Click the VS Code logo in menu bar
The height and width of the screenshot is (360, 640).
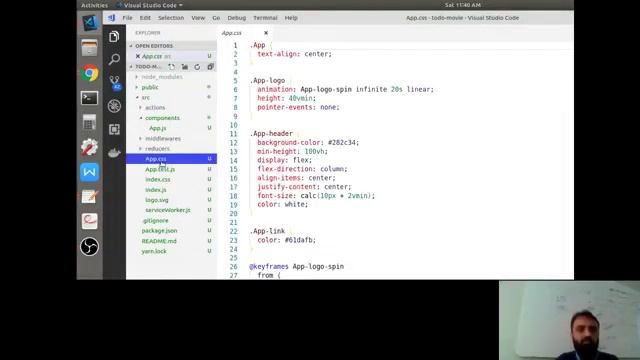coord(111,18)
